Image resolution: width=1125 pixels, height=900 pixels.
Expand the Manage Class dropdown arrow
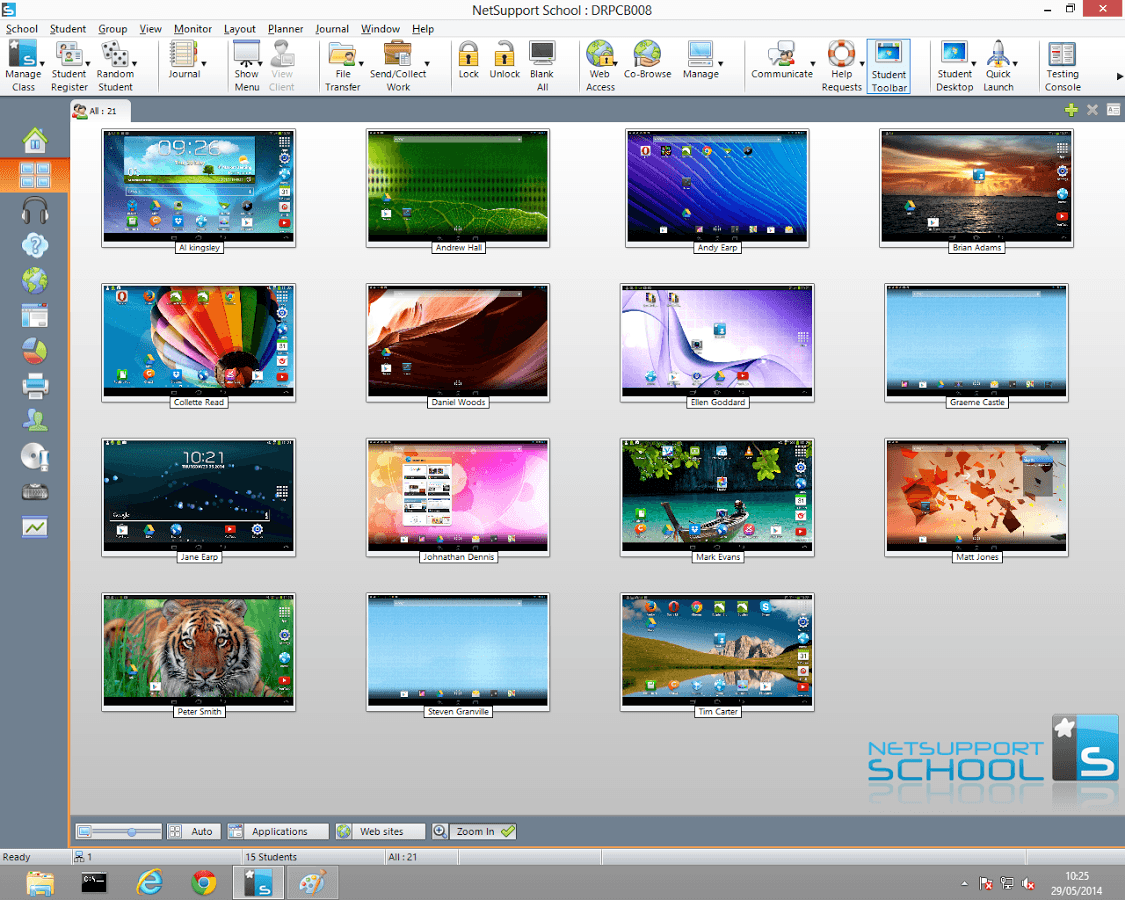[x=42, y=63]
